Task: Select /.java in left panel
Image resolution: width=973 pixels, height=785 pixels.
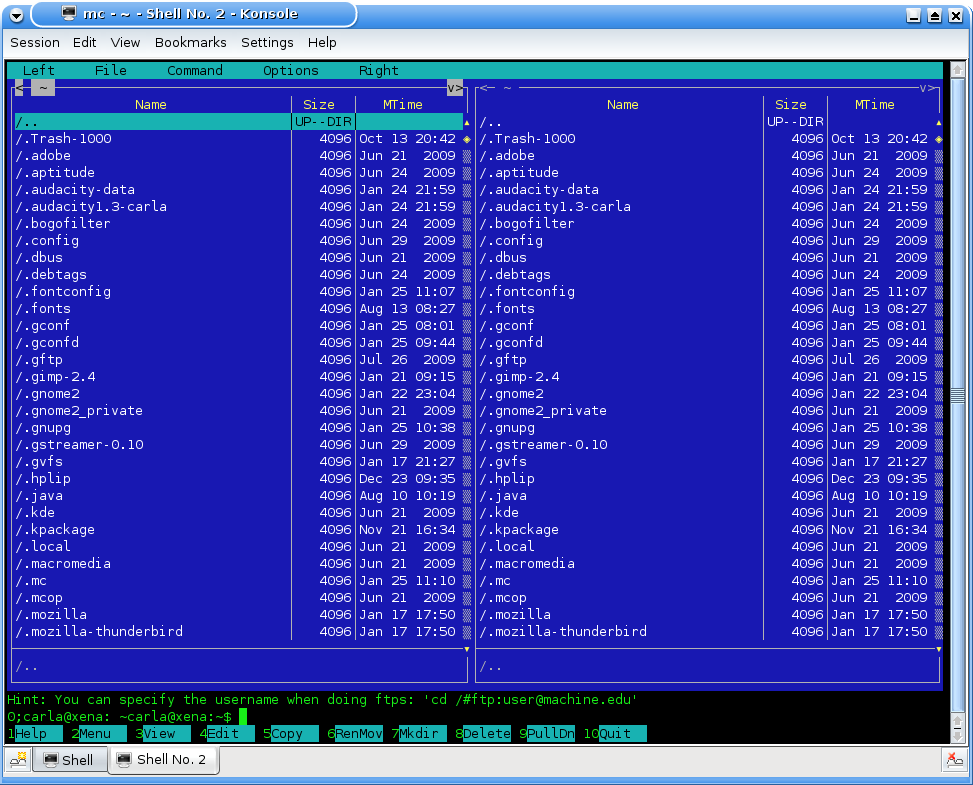Action: (239, 495)
